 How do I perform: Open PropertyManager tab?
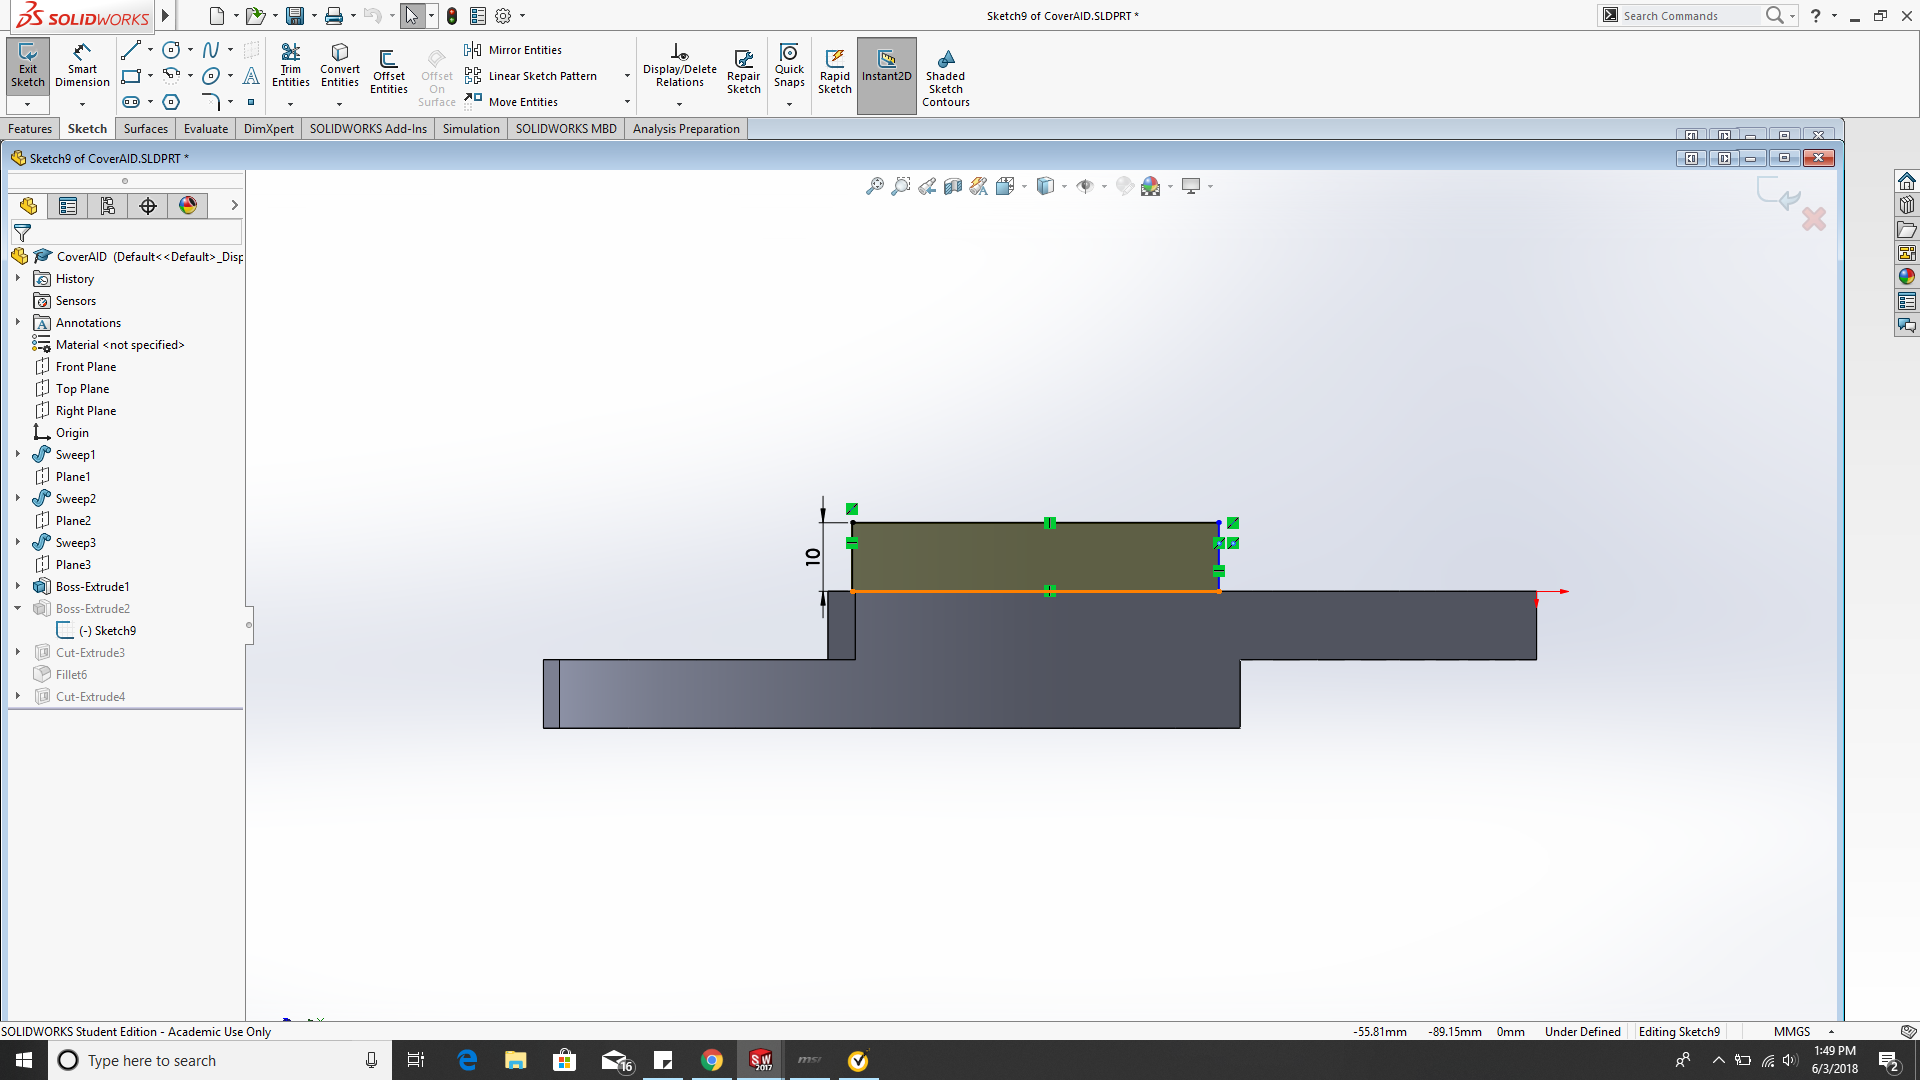68,206
